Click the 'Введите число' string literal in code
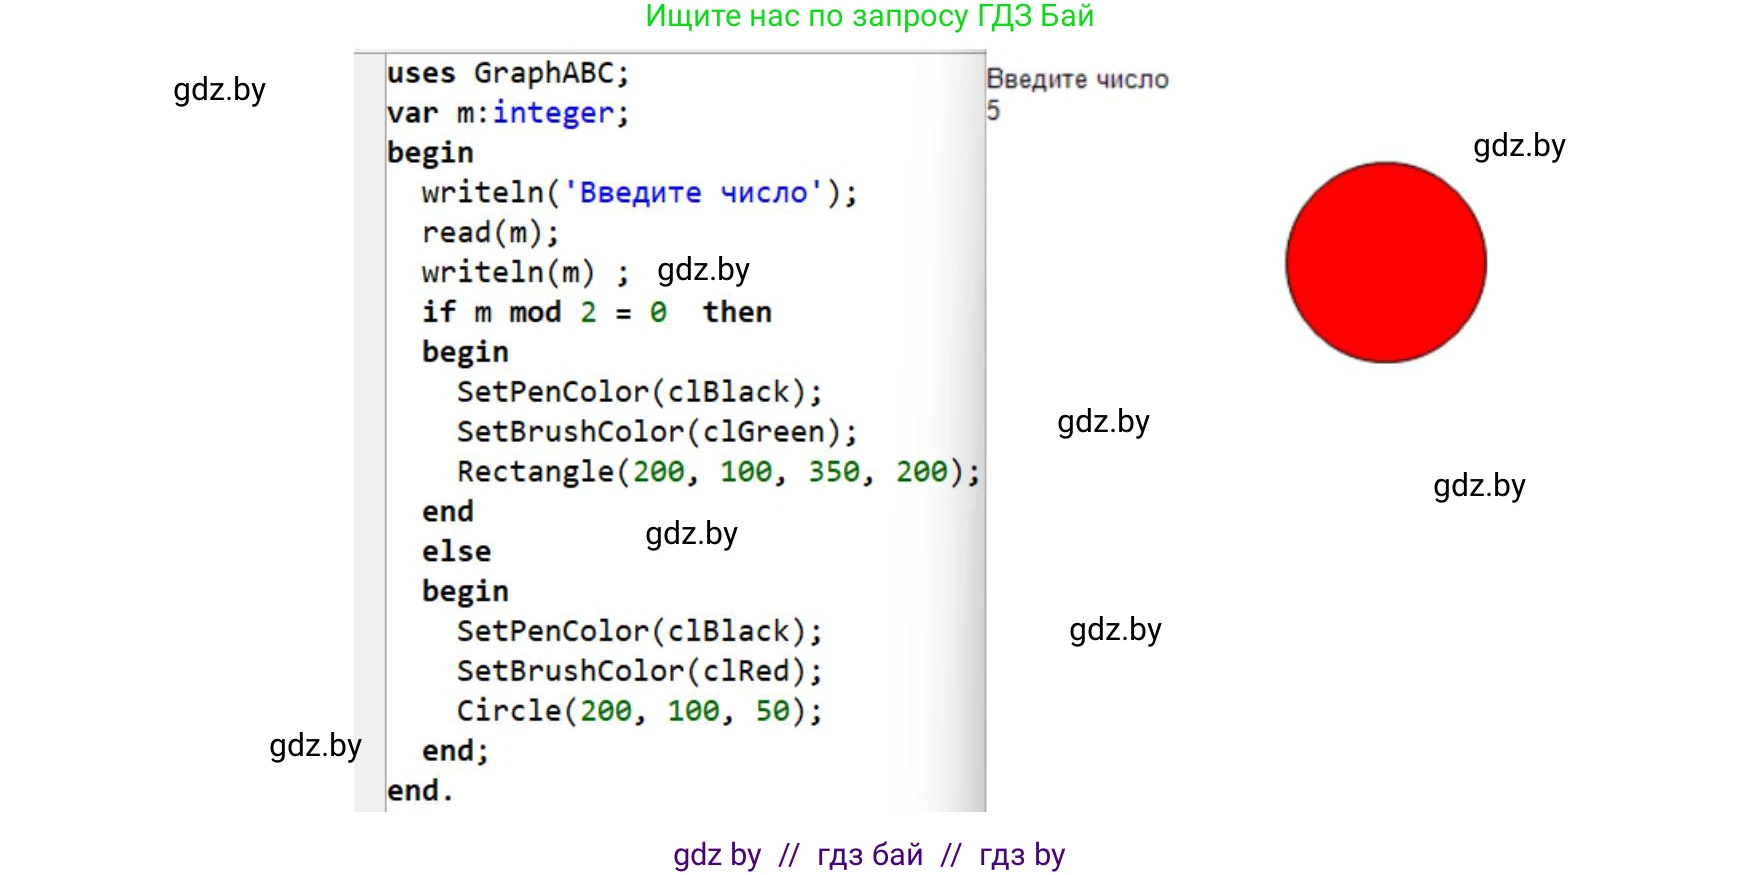 point(694,192)
